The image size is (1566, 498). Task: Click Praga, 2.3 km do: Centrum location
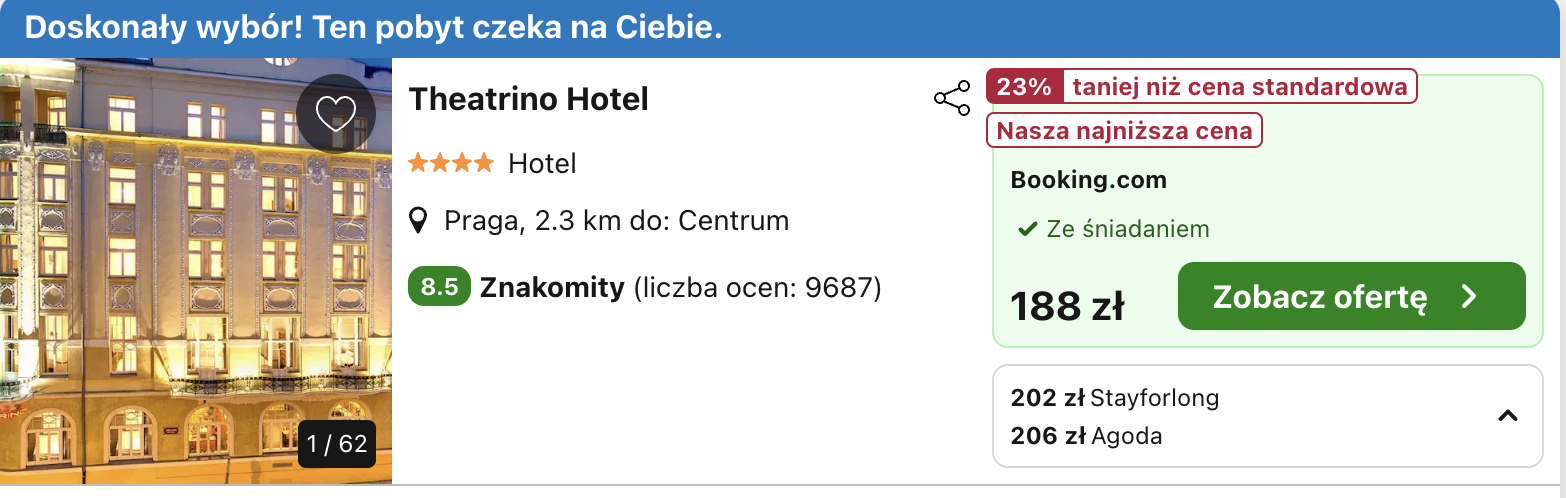616,220
